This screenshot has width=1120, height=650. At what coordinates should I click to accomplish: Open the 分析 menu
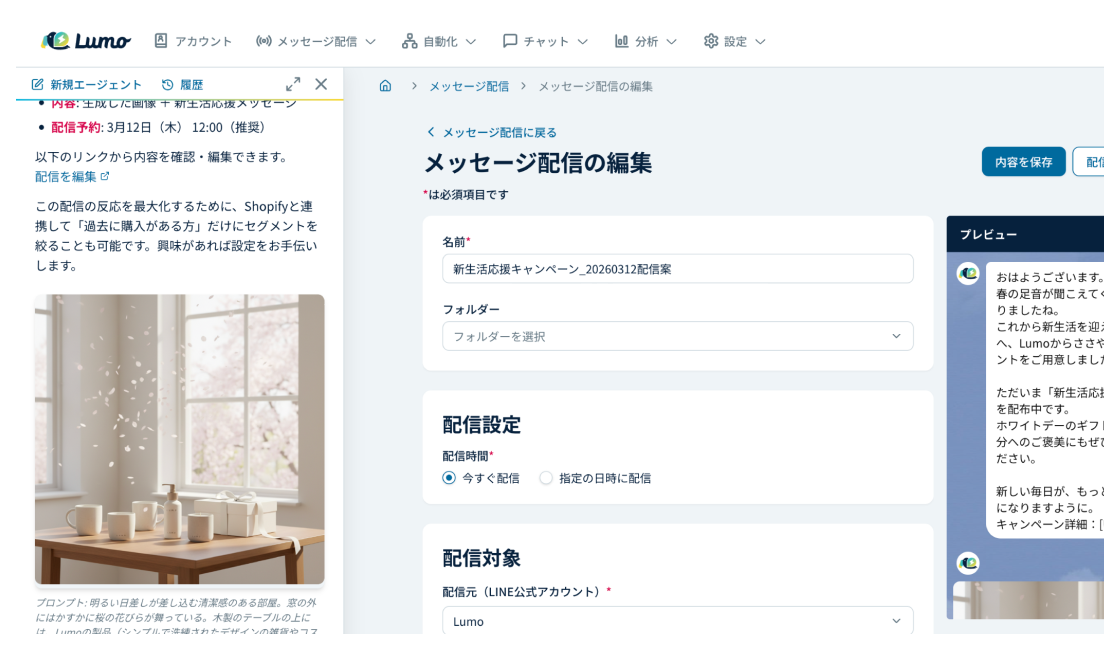click(645, 41)
